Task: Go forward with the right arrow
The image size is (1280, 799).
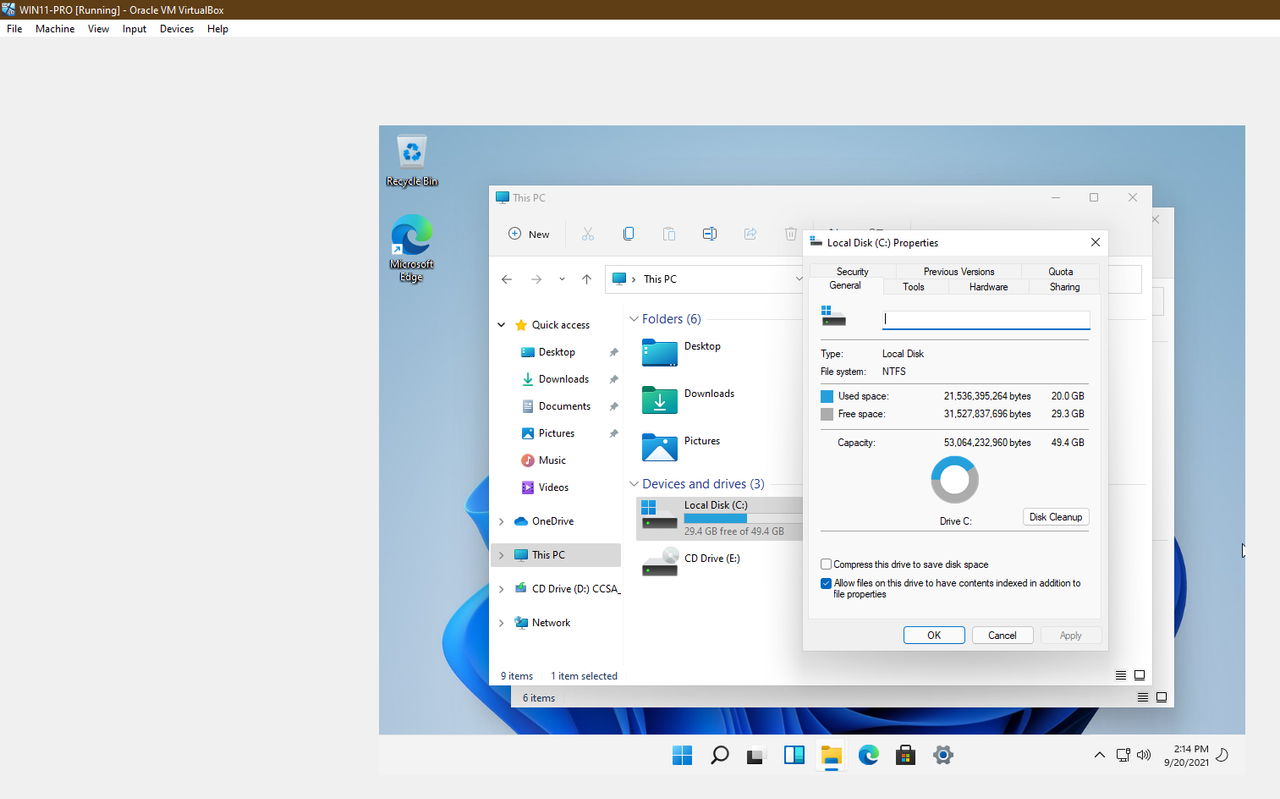Action: tap(536, 279)
